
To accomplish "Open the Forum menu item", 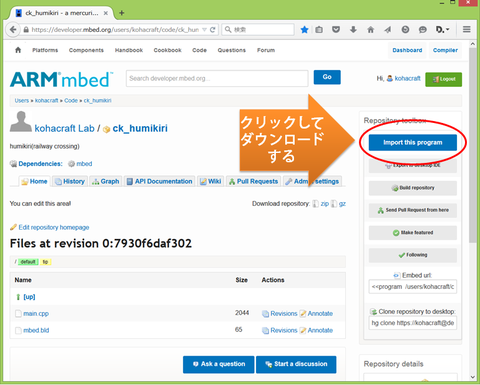I will [x=266, y=50].
